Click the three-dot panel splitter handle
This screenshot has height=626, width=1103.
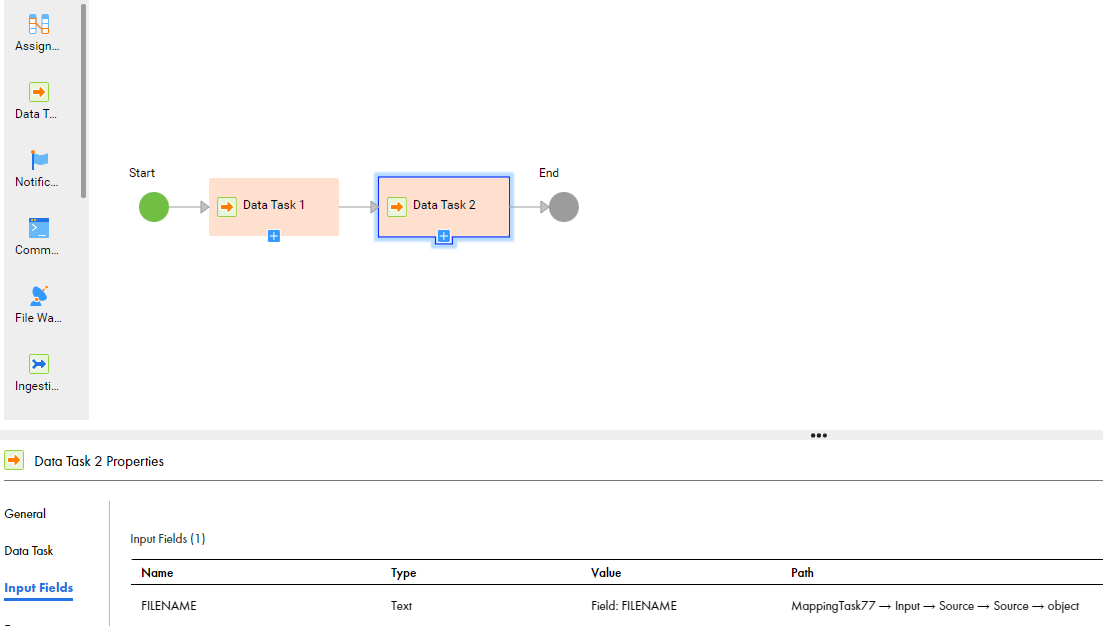819,435
